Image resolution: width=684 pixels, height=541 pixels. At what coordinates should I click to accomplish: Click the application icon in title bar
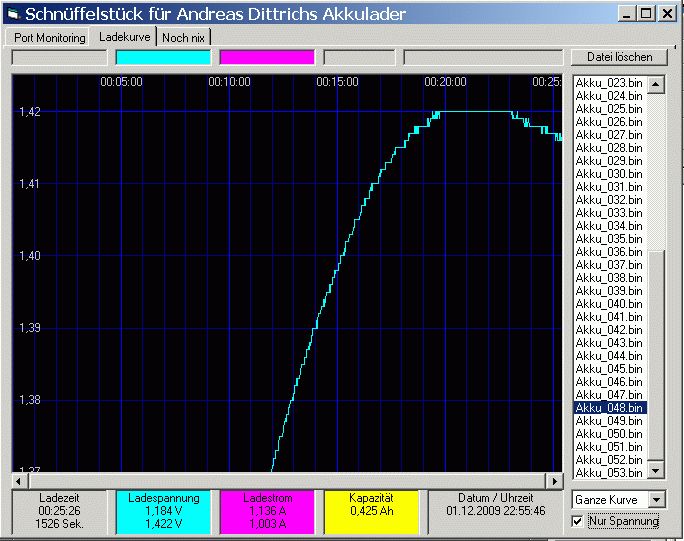point(13,14)
